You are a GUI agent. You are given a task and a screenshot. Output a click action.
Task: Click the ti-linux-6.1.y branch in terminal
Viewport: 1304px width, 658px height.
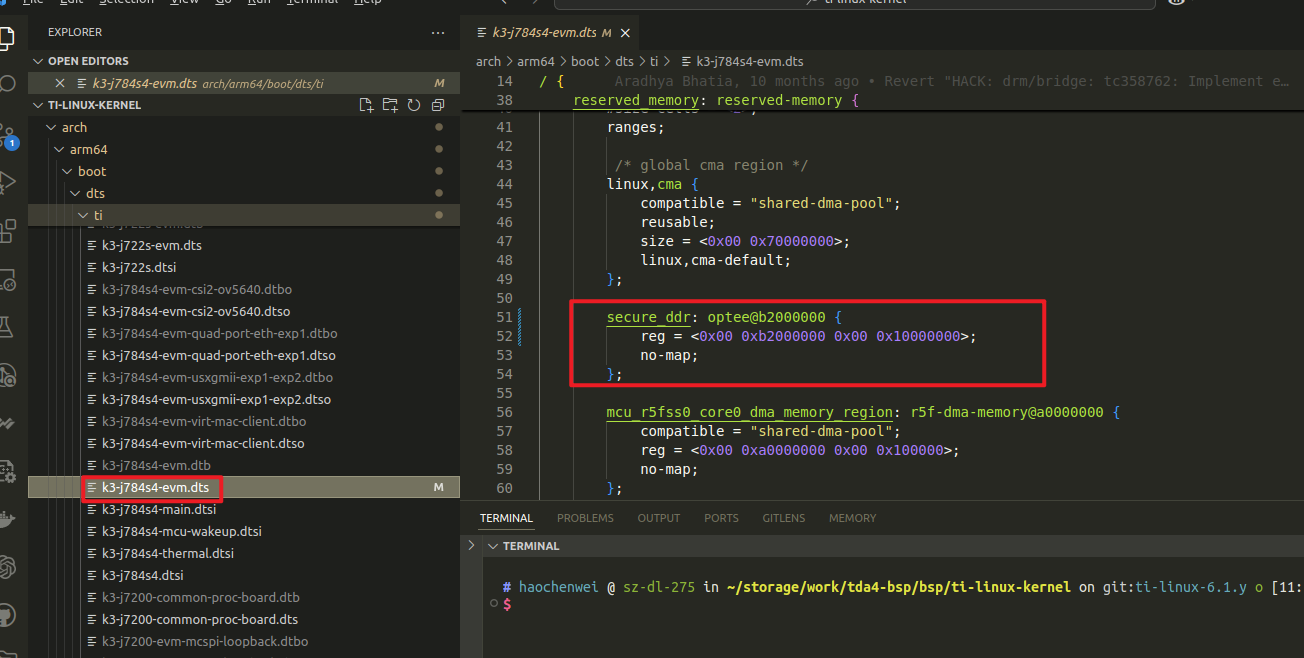pyautogui.click(x=1189, y=587)
